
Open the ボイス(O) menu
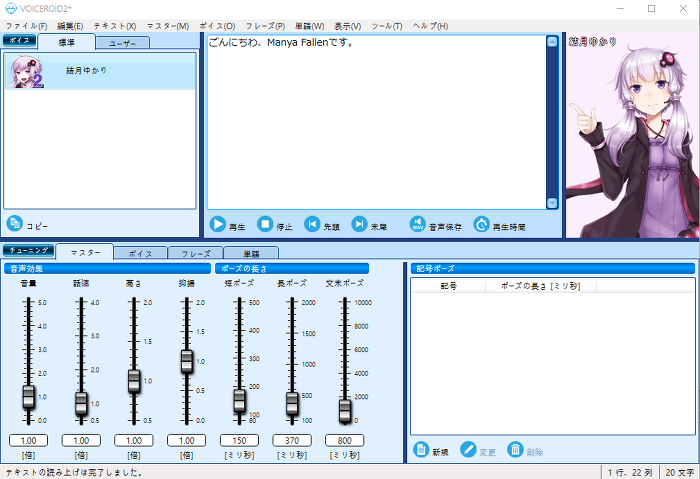(217, 26)
